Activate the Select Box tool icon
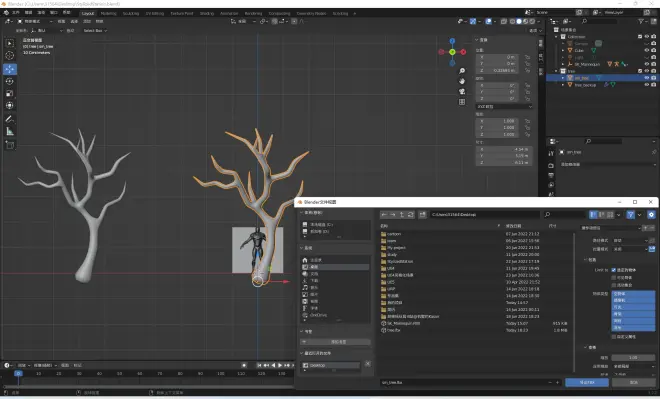 click(x=10, y=43)
